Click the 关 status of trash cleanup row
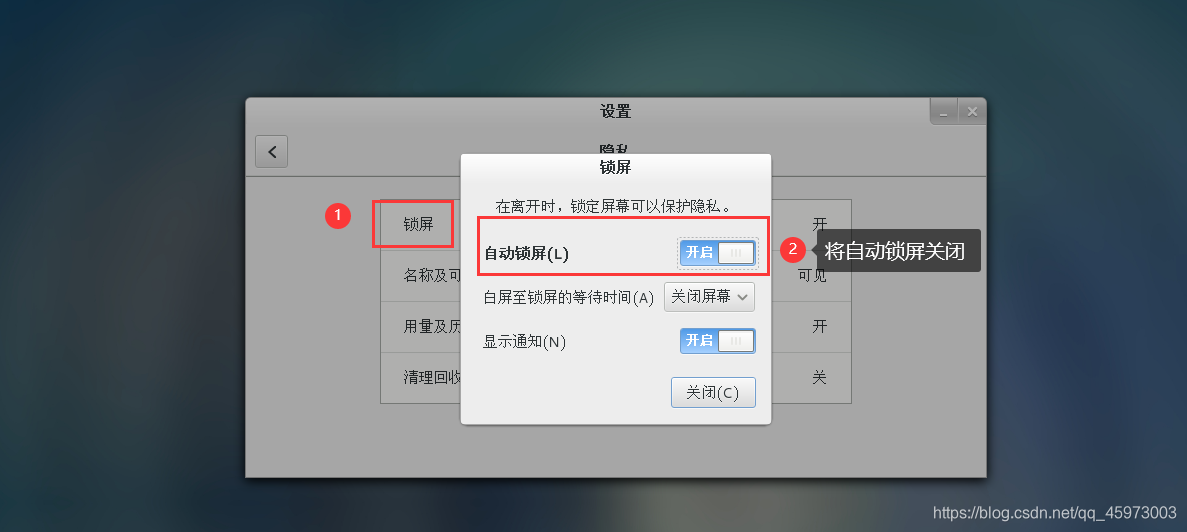This screenshot has height=532, width=1187. click(x=819, y=377)
